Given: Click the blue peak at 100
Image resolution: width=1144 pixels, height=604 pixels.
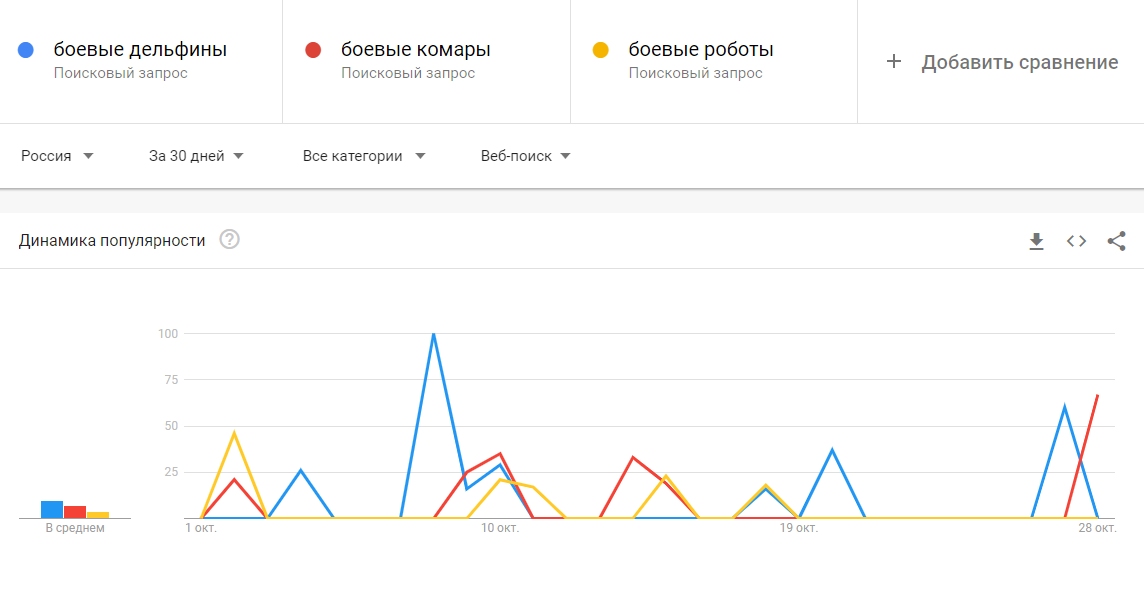Looking at the screenshot, I should click(433, 334).
